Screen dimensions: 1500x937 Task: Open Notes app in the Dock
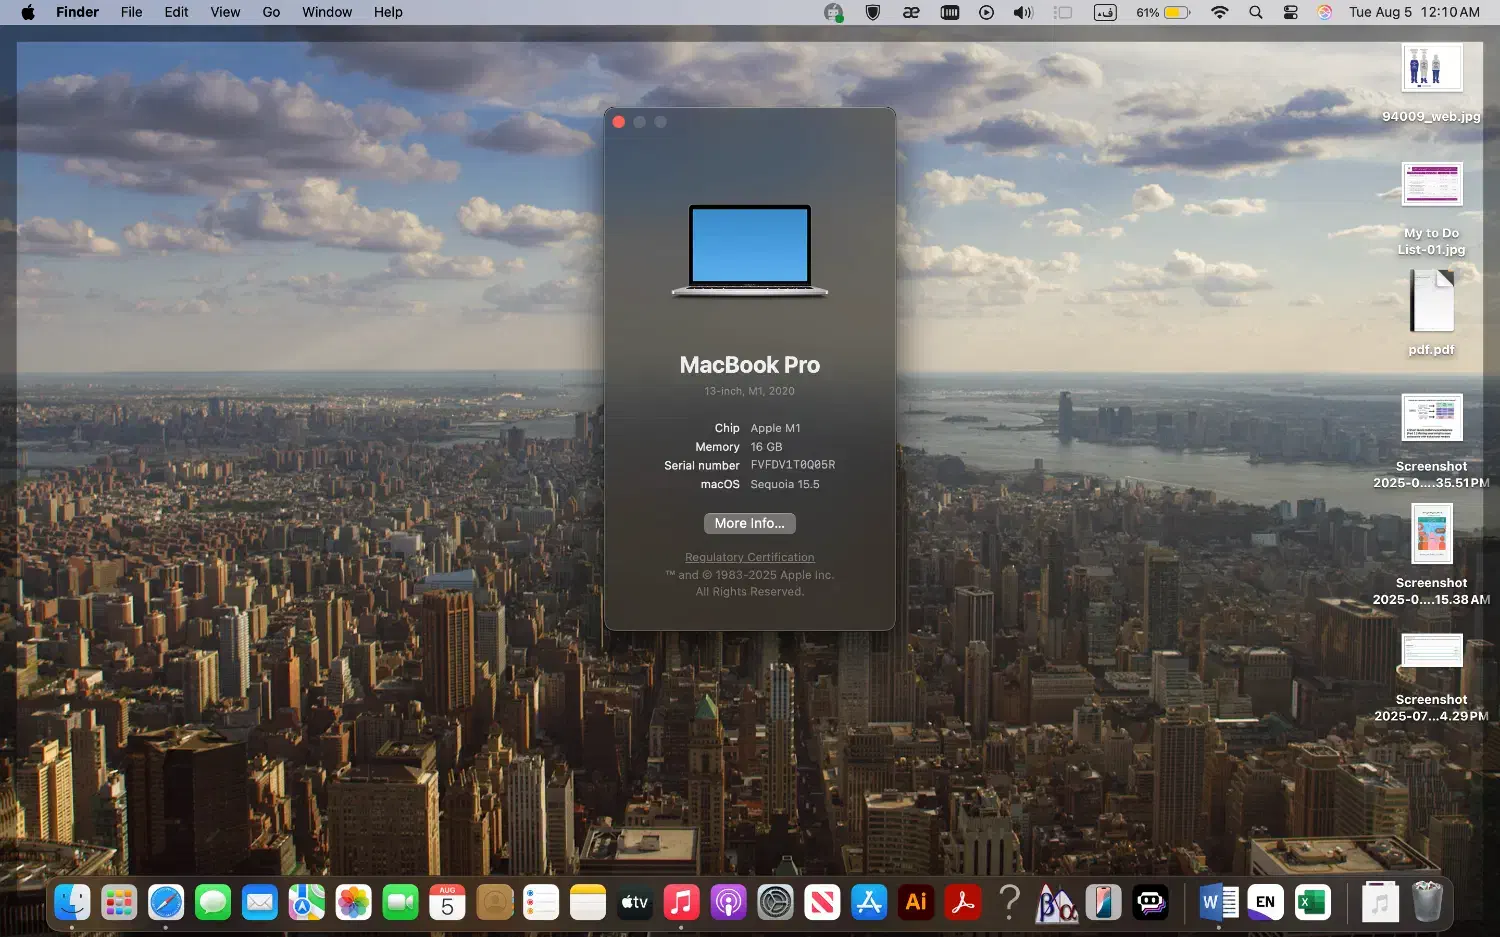point(588,903)
